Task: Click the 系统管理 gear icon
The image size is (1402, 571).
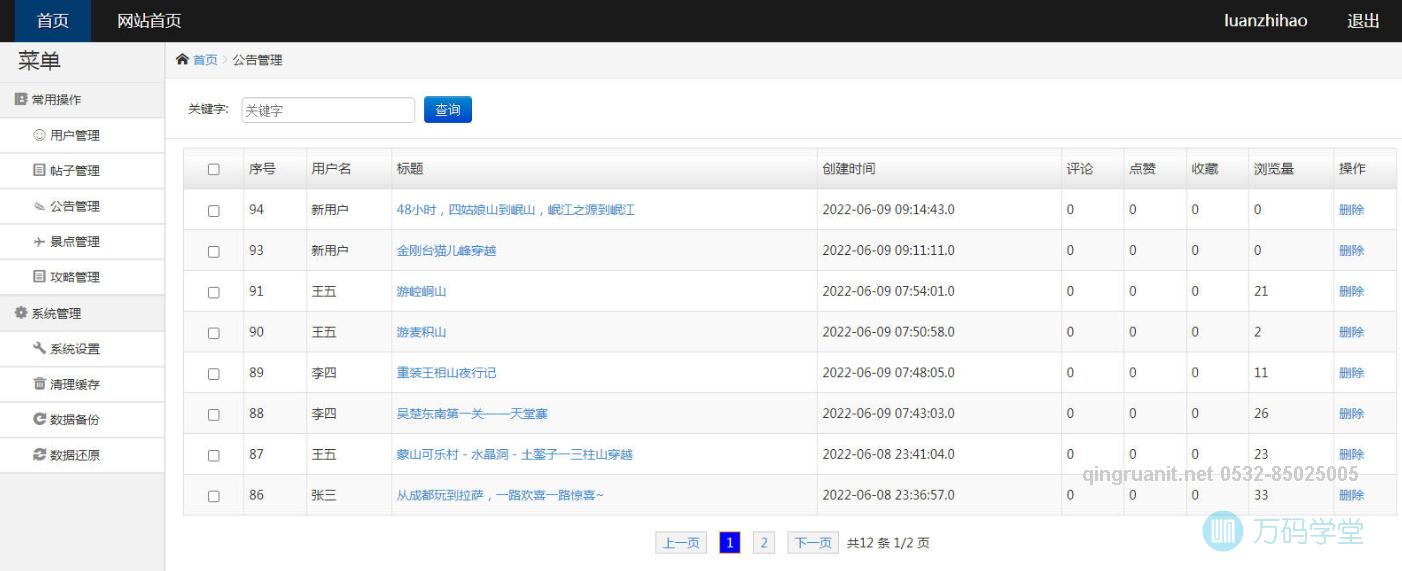Action: [x=20, y=313]
